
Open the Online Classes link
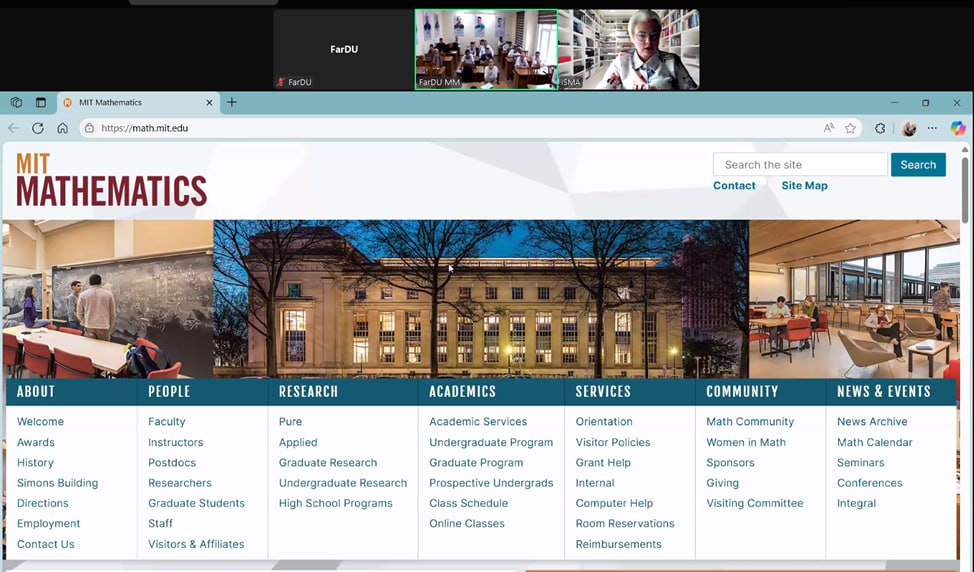tap(467, 524)
